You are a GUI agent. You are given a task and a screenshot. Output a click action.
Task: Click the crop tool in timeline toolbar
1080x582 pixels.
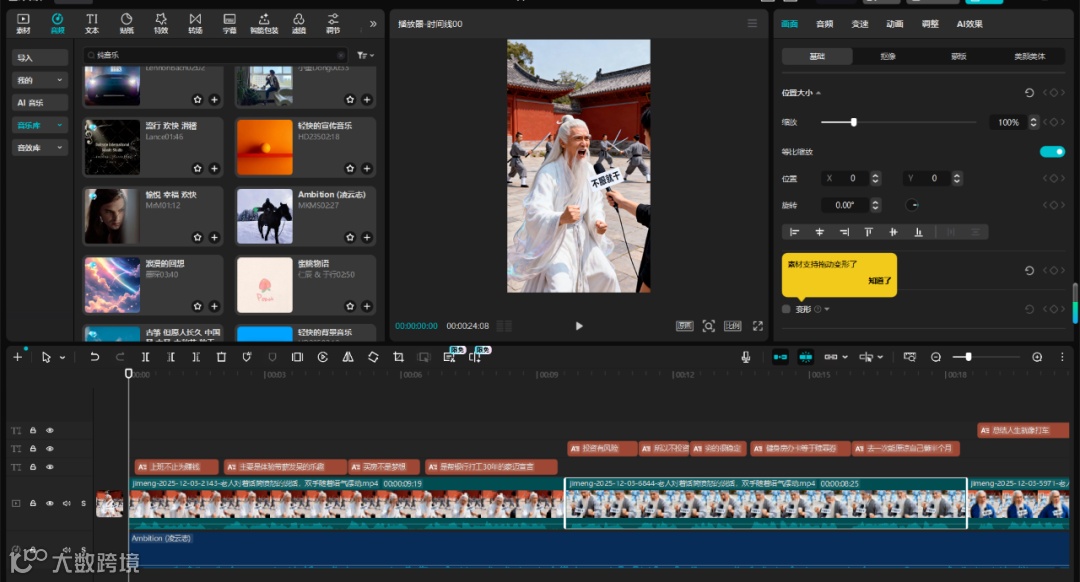coord(398,357)
